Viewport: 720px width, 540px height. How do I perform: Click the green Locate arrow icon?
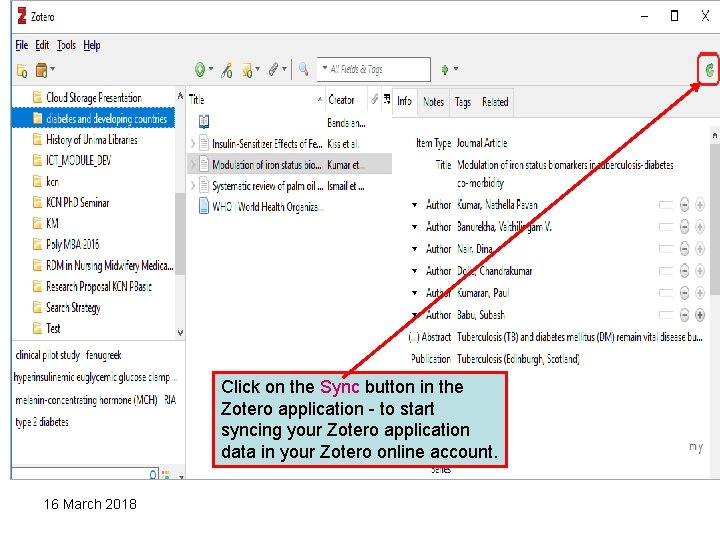point(444,69)
